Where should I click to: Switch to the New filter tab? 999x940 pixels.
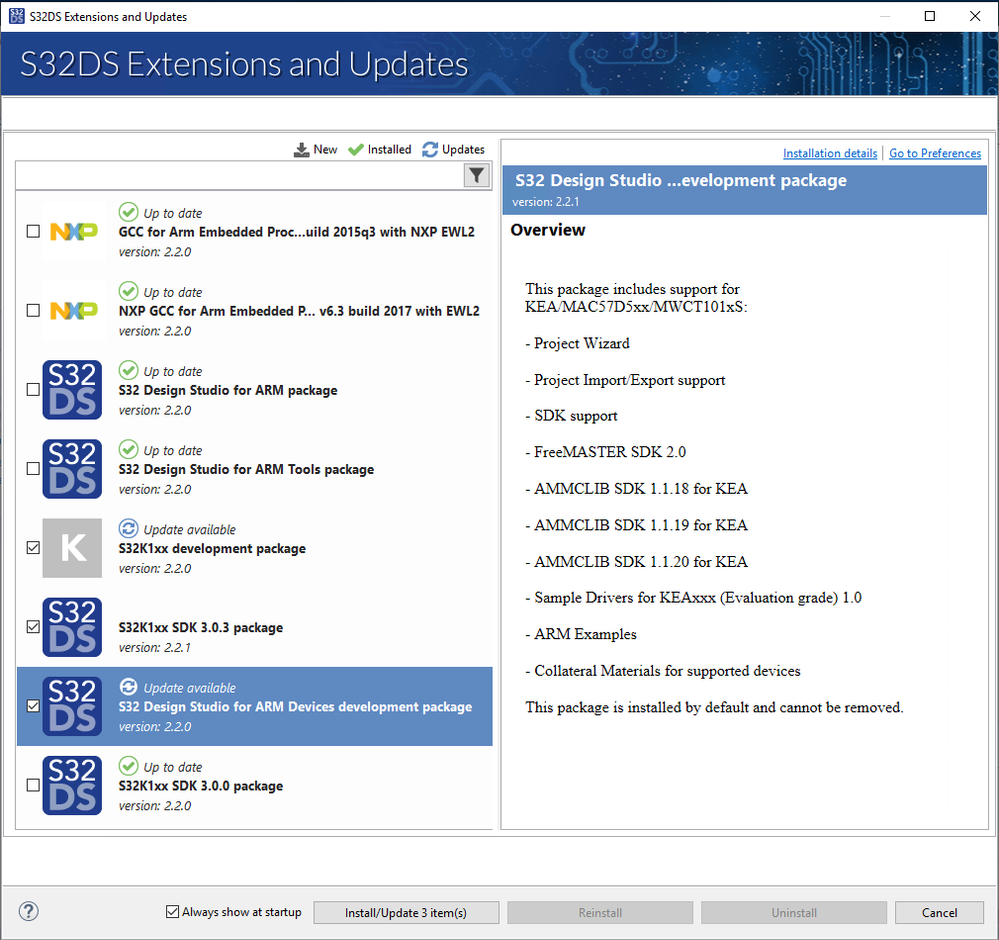316,150
